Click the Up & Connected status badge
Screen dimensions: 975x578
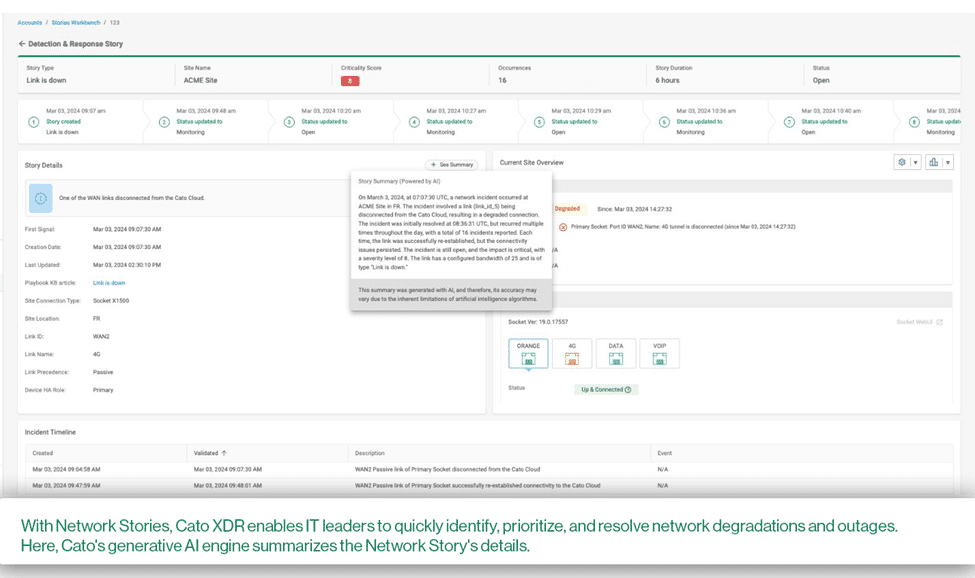[x=606, y=390]
